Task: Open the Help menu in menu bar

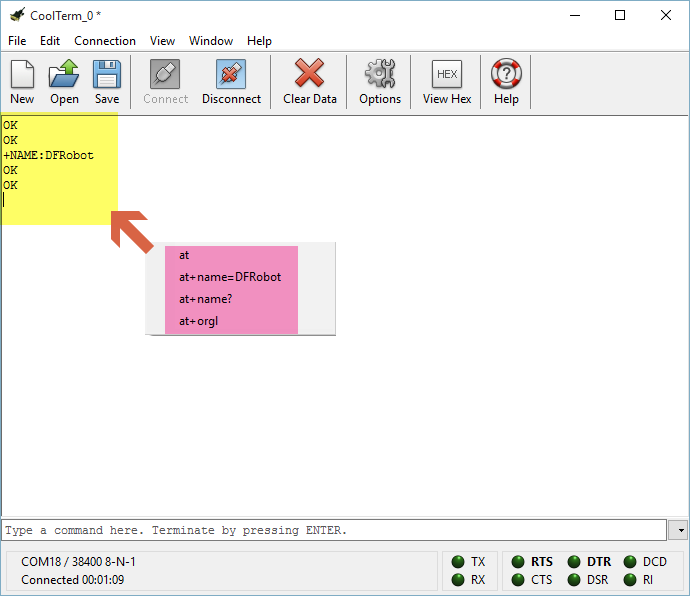Action: [259, 41]
